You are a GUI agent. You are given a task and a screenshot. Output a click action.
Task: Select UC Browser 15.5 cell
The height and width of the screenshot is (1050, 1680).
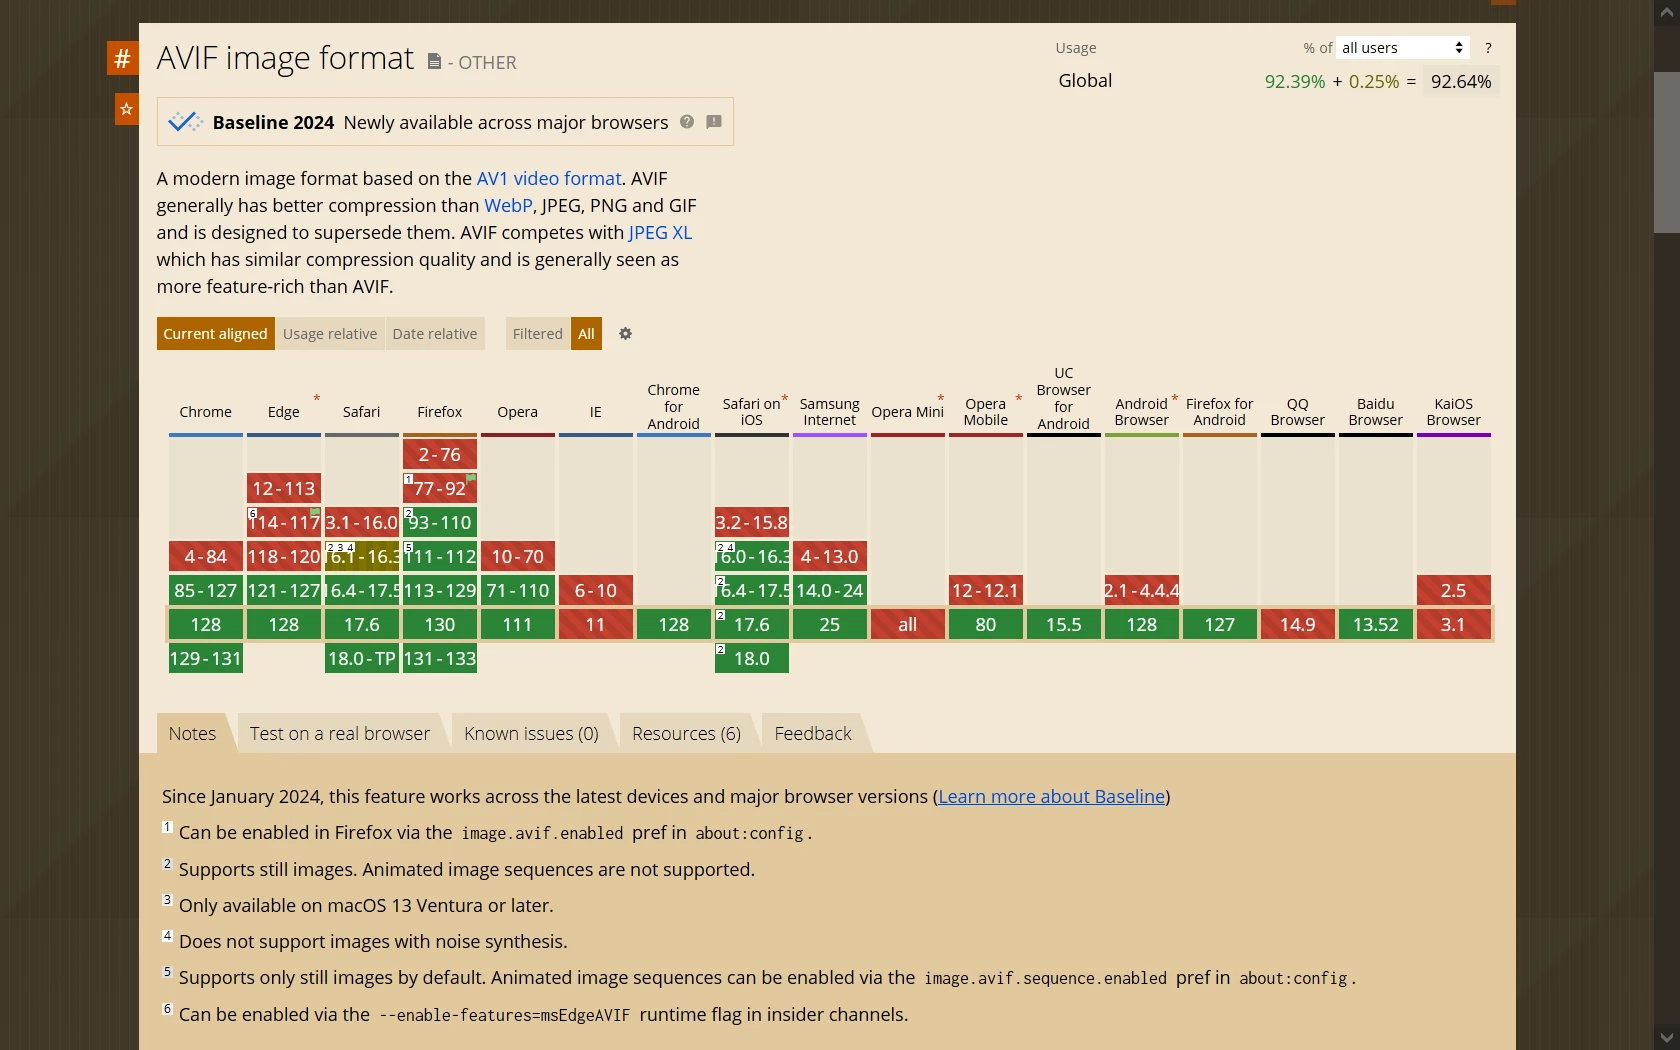tap(1064, 624)
